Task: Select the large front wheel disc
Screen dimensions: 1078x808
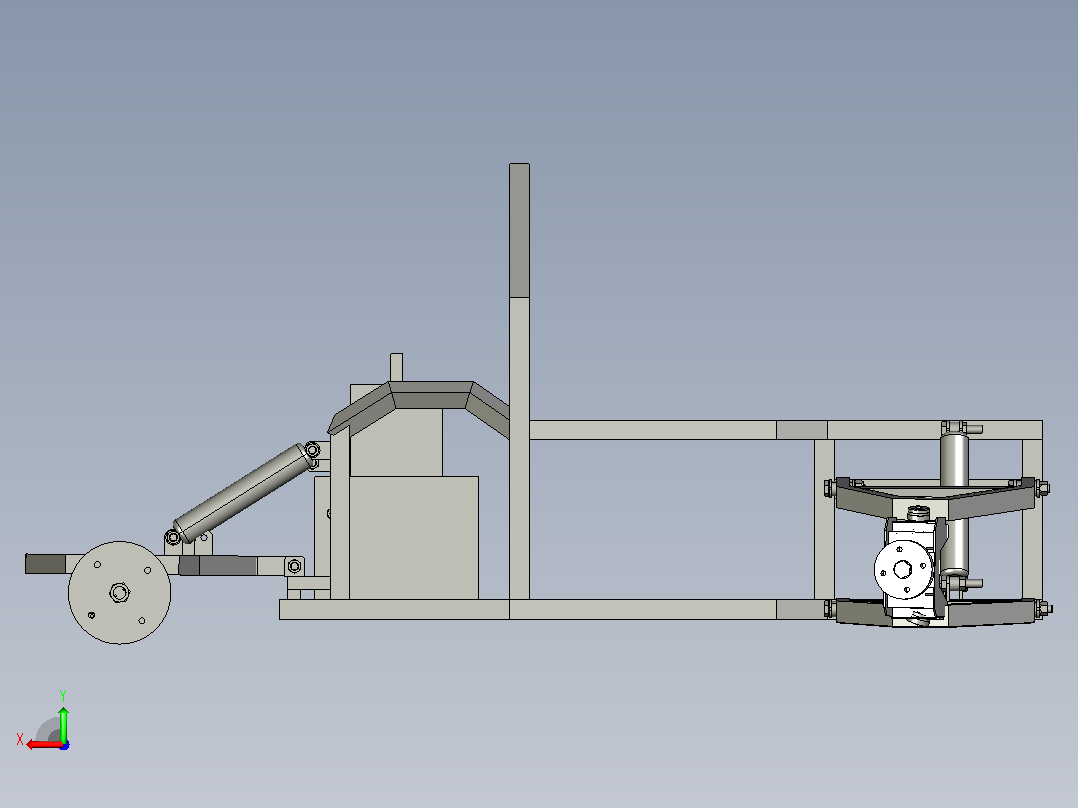Action: pyautogui.click(x=120, y=593)
